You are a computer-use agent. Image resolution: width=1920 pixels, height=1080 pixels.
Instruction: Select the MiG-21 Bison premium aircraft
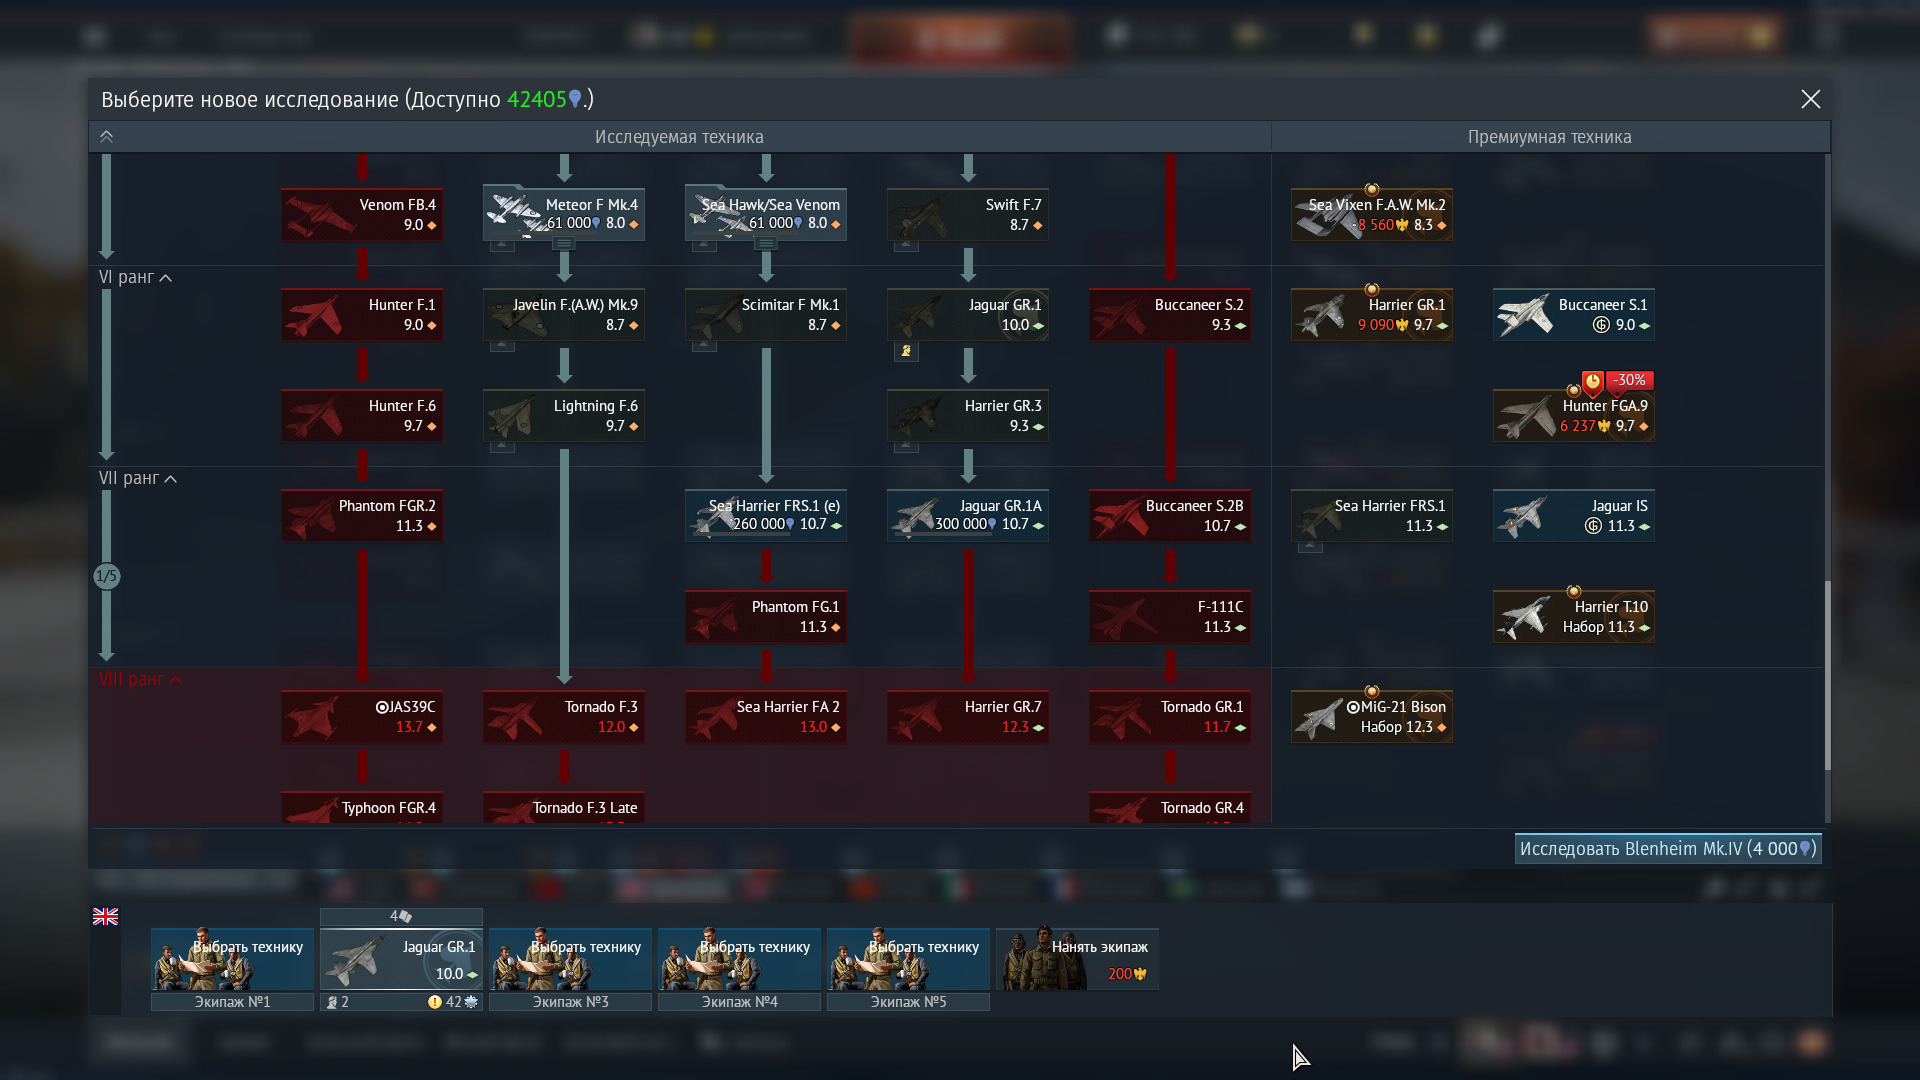coord(1372,717)
